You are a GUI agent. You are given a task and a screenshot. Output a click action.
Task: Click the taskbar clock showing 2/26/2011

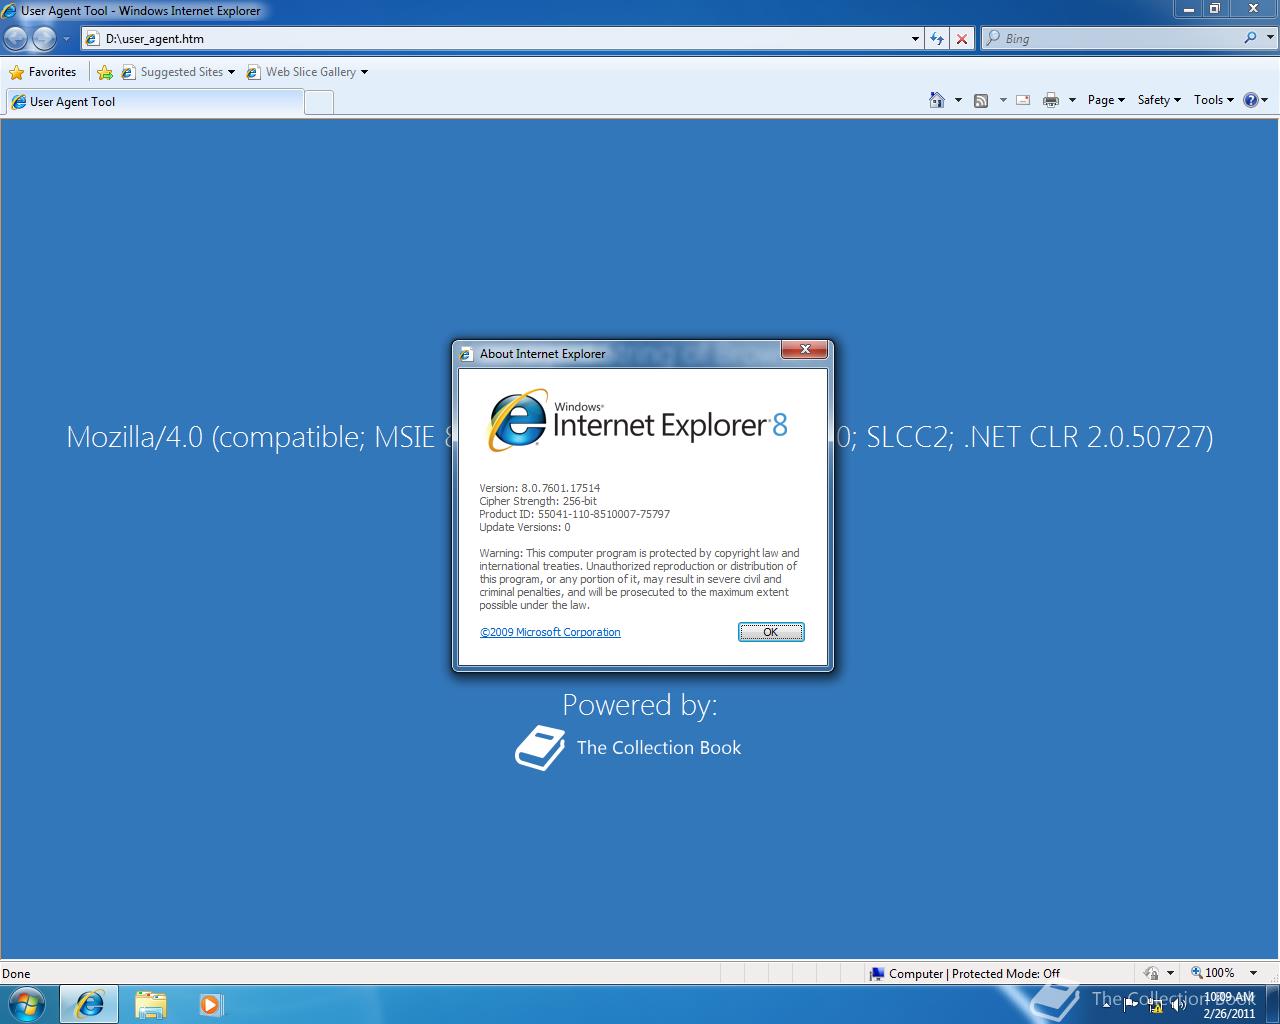point(1229,1005)
